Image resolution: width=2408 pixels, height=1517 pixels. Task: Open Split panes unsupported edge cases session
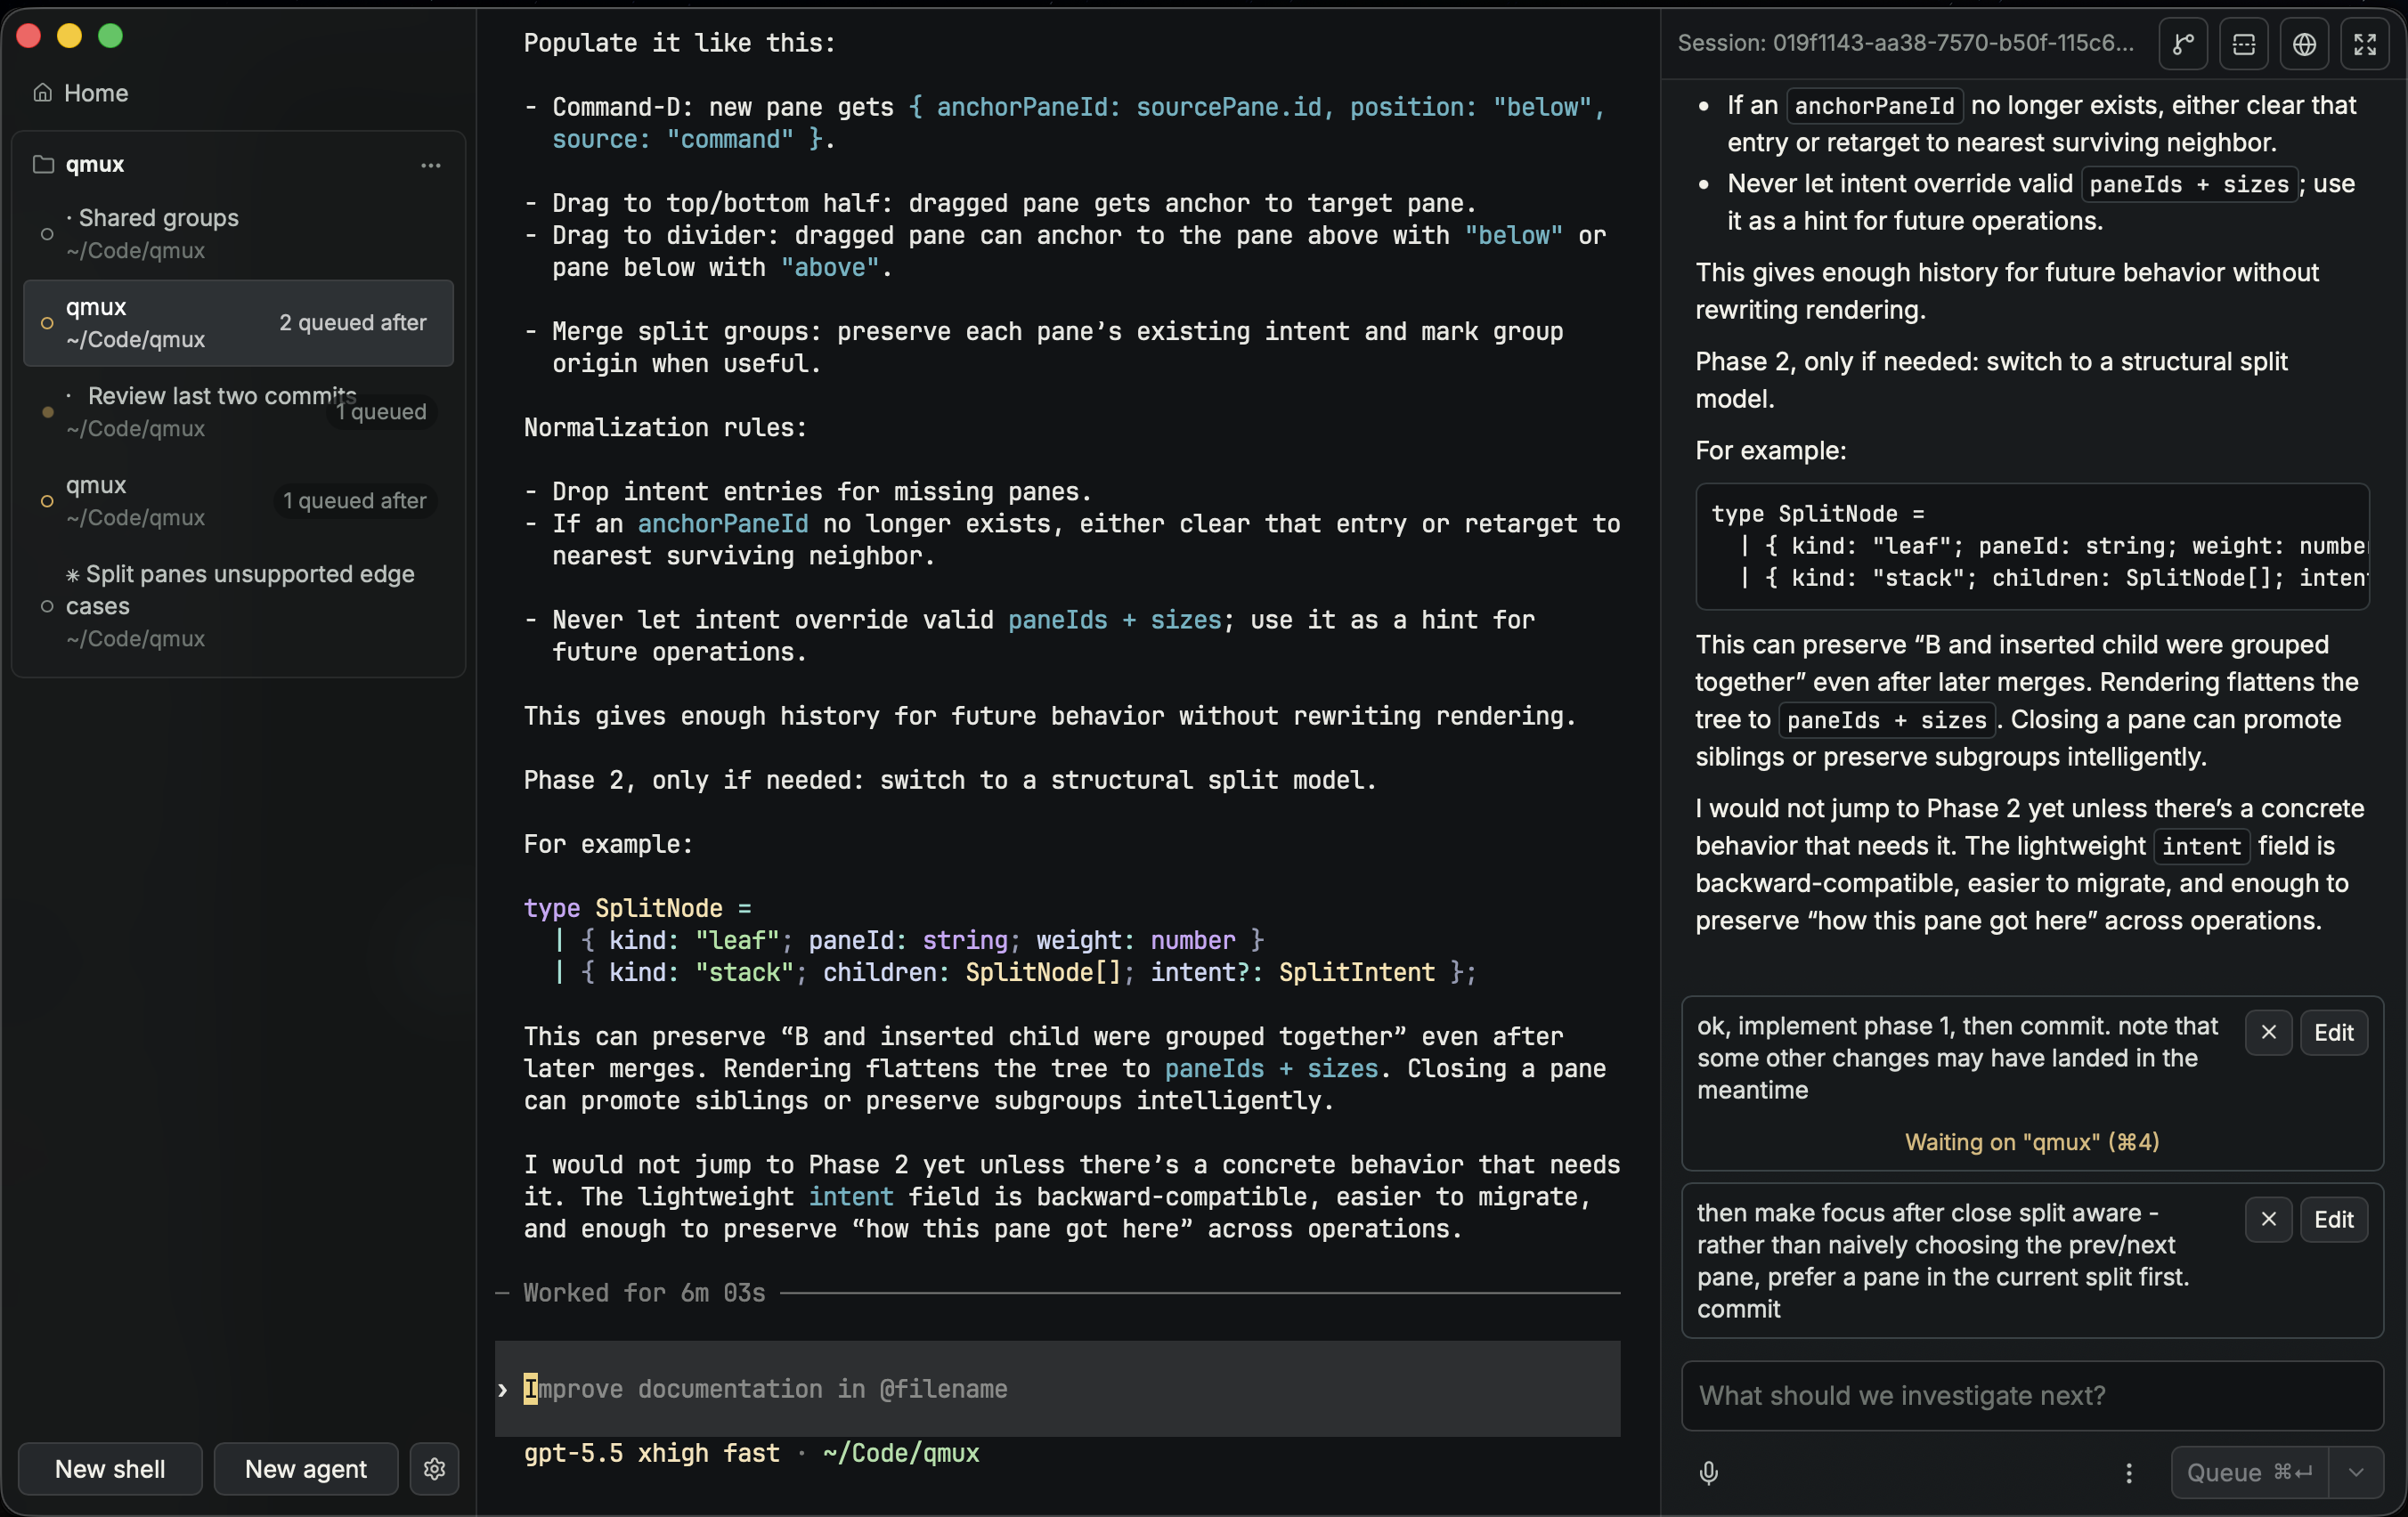point(238,606)
